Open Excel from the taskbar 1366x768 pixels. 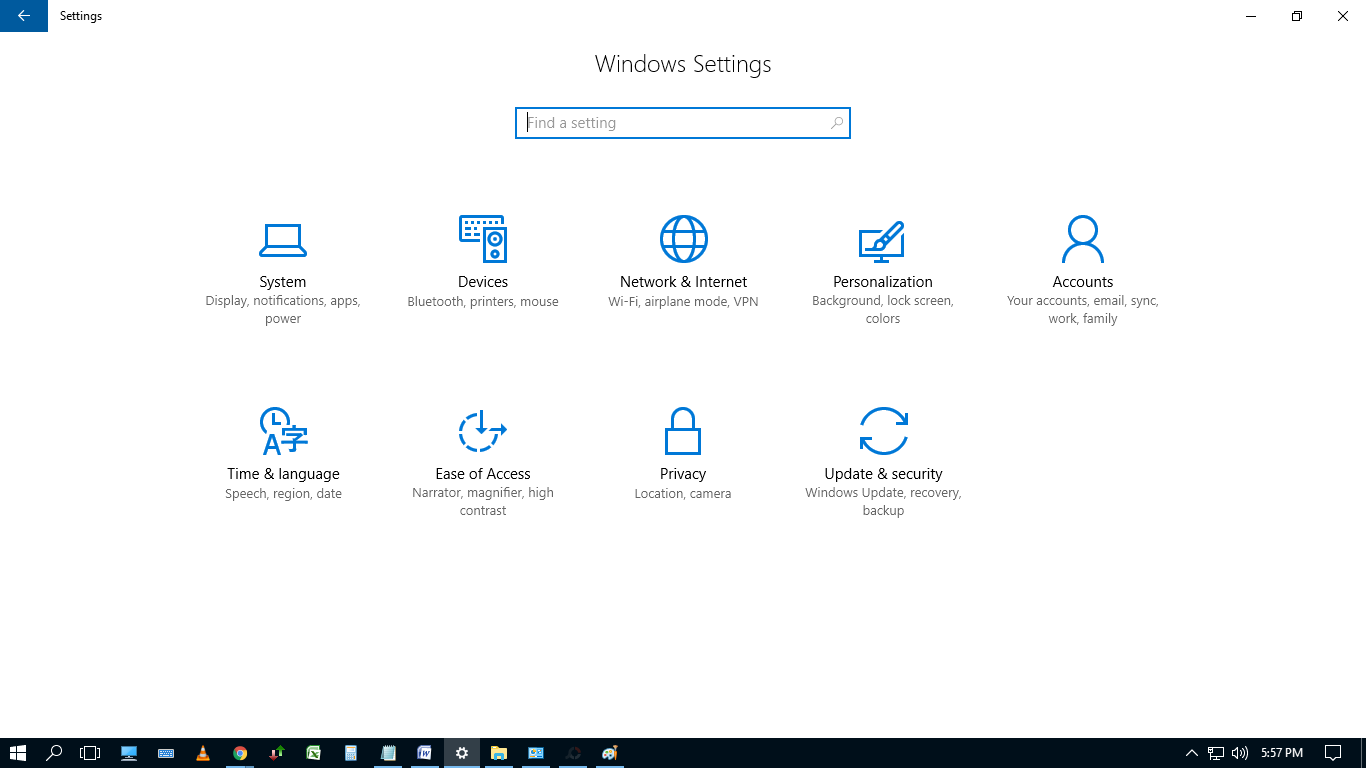pyautogui.click(x=314, y=753)
